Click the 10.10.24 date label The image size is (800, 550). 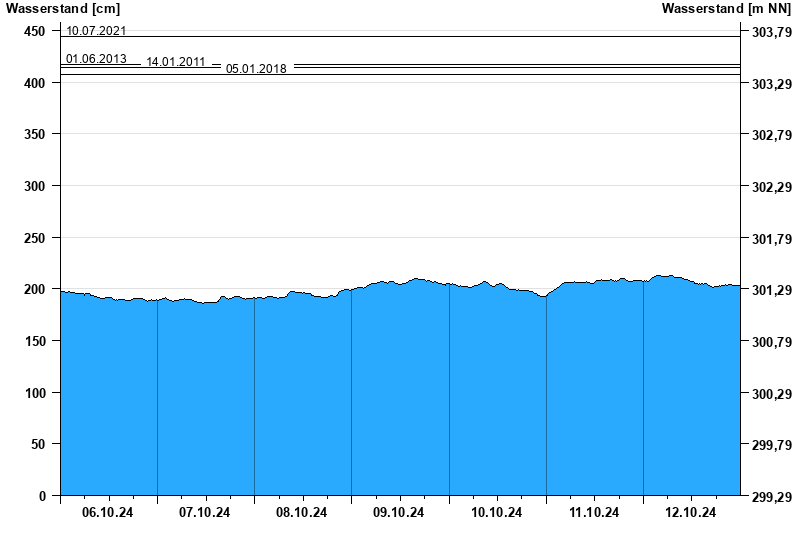click(x=497, y=512)
